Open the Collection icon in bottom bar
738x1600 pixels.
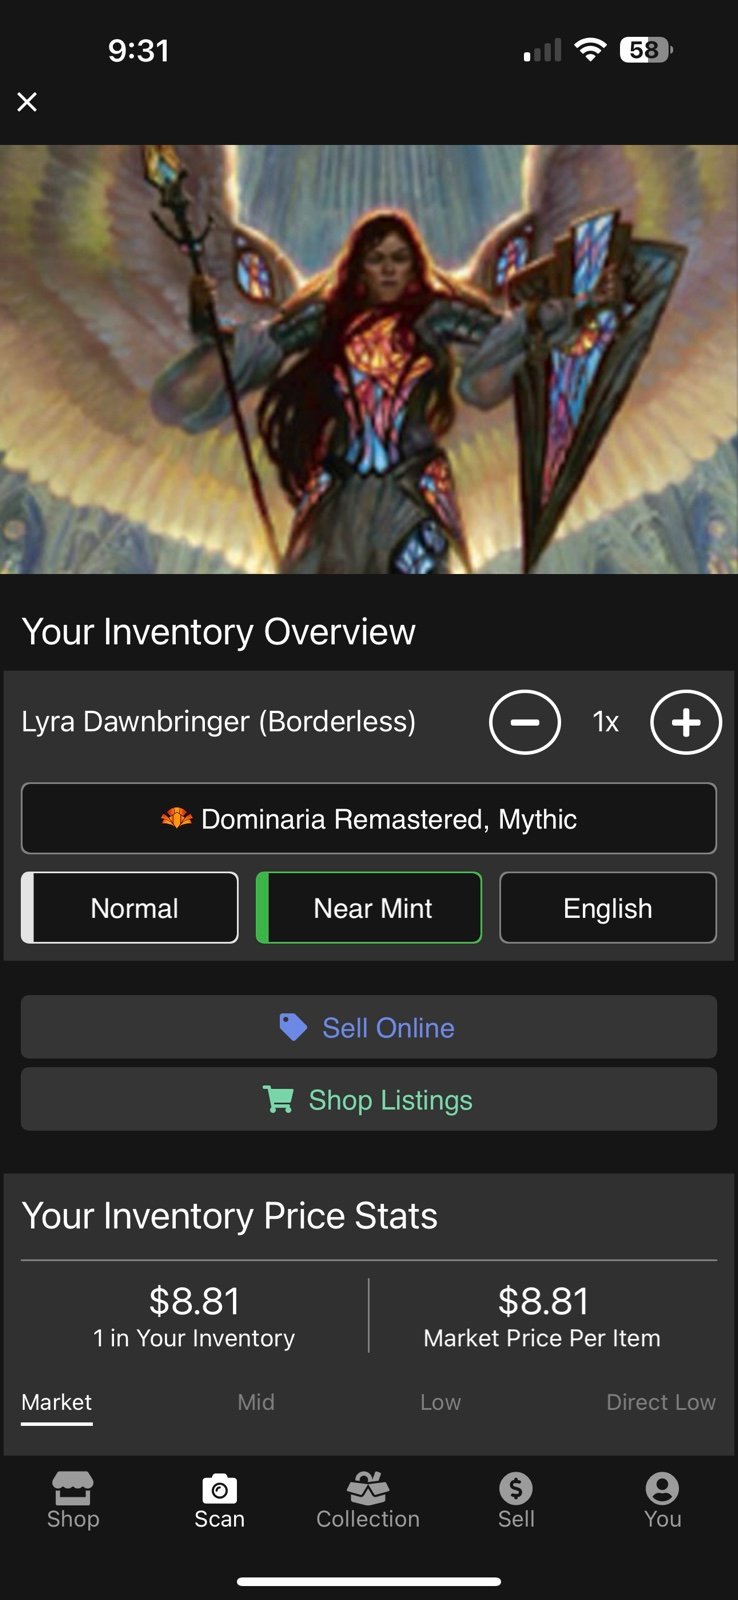click(368, 1488)
